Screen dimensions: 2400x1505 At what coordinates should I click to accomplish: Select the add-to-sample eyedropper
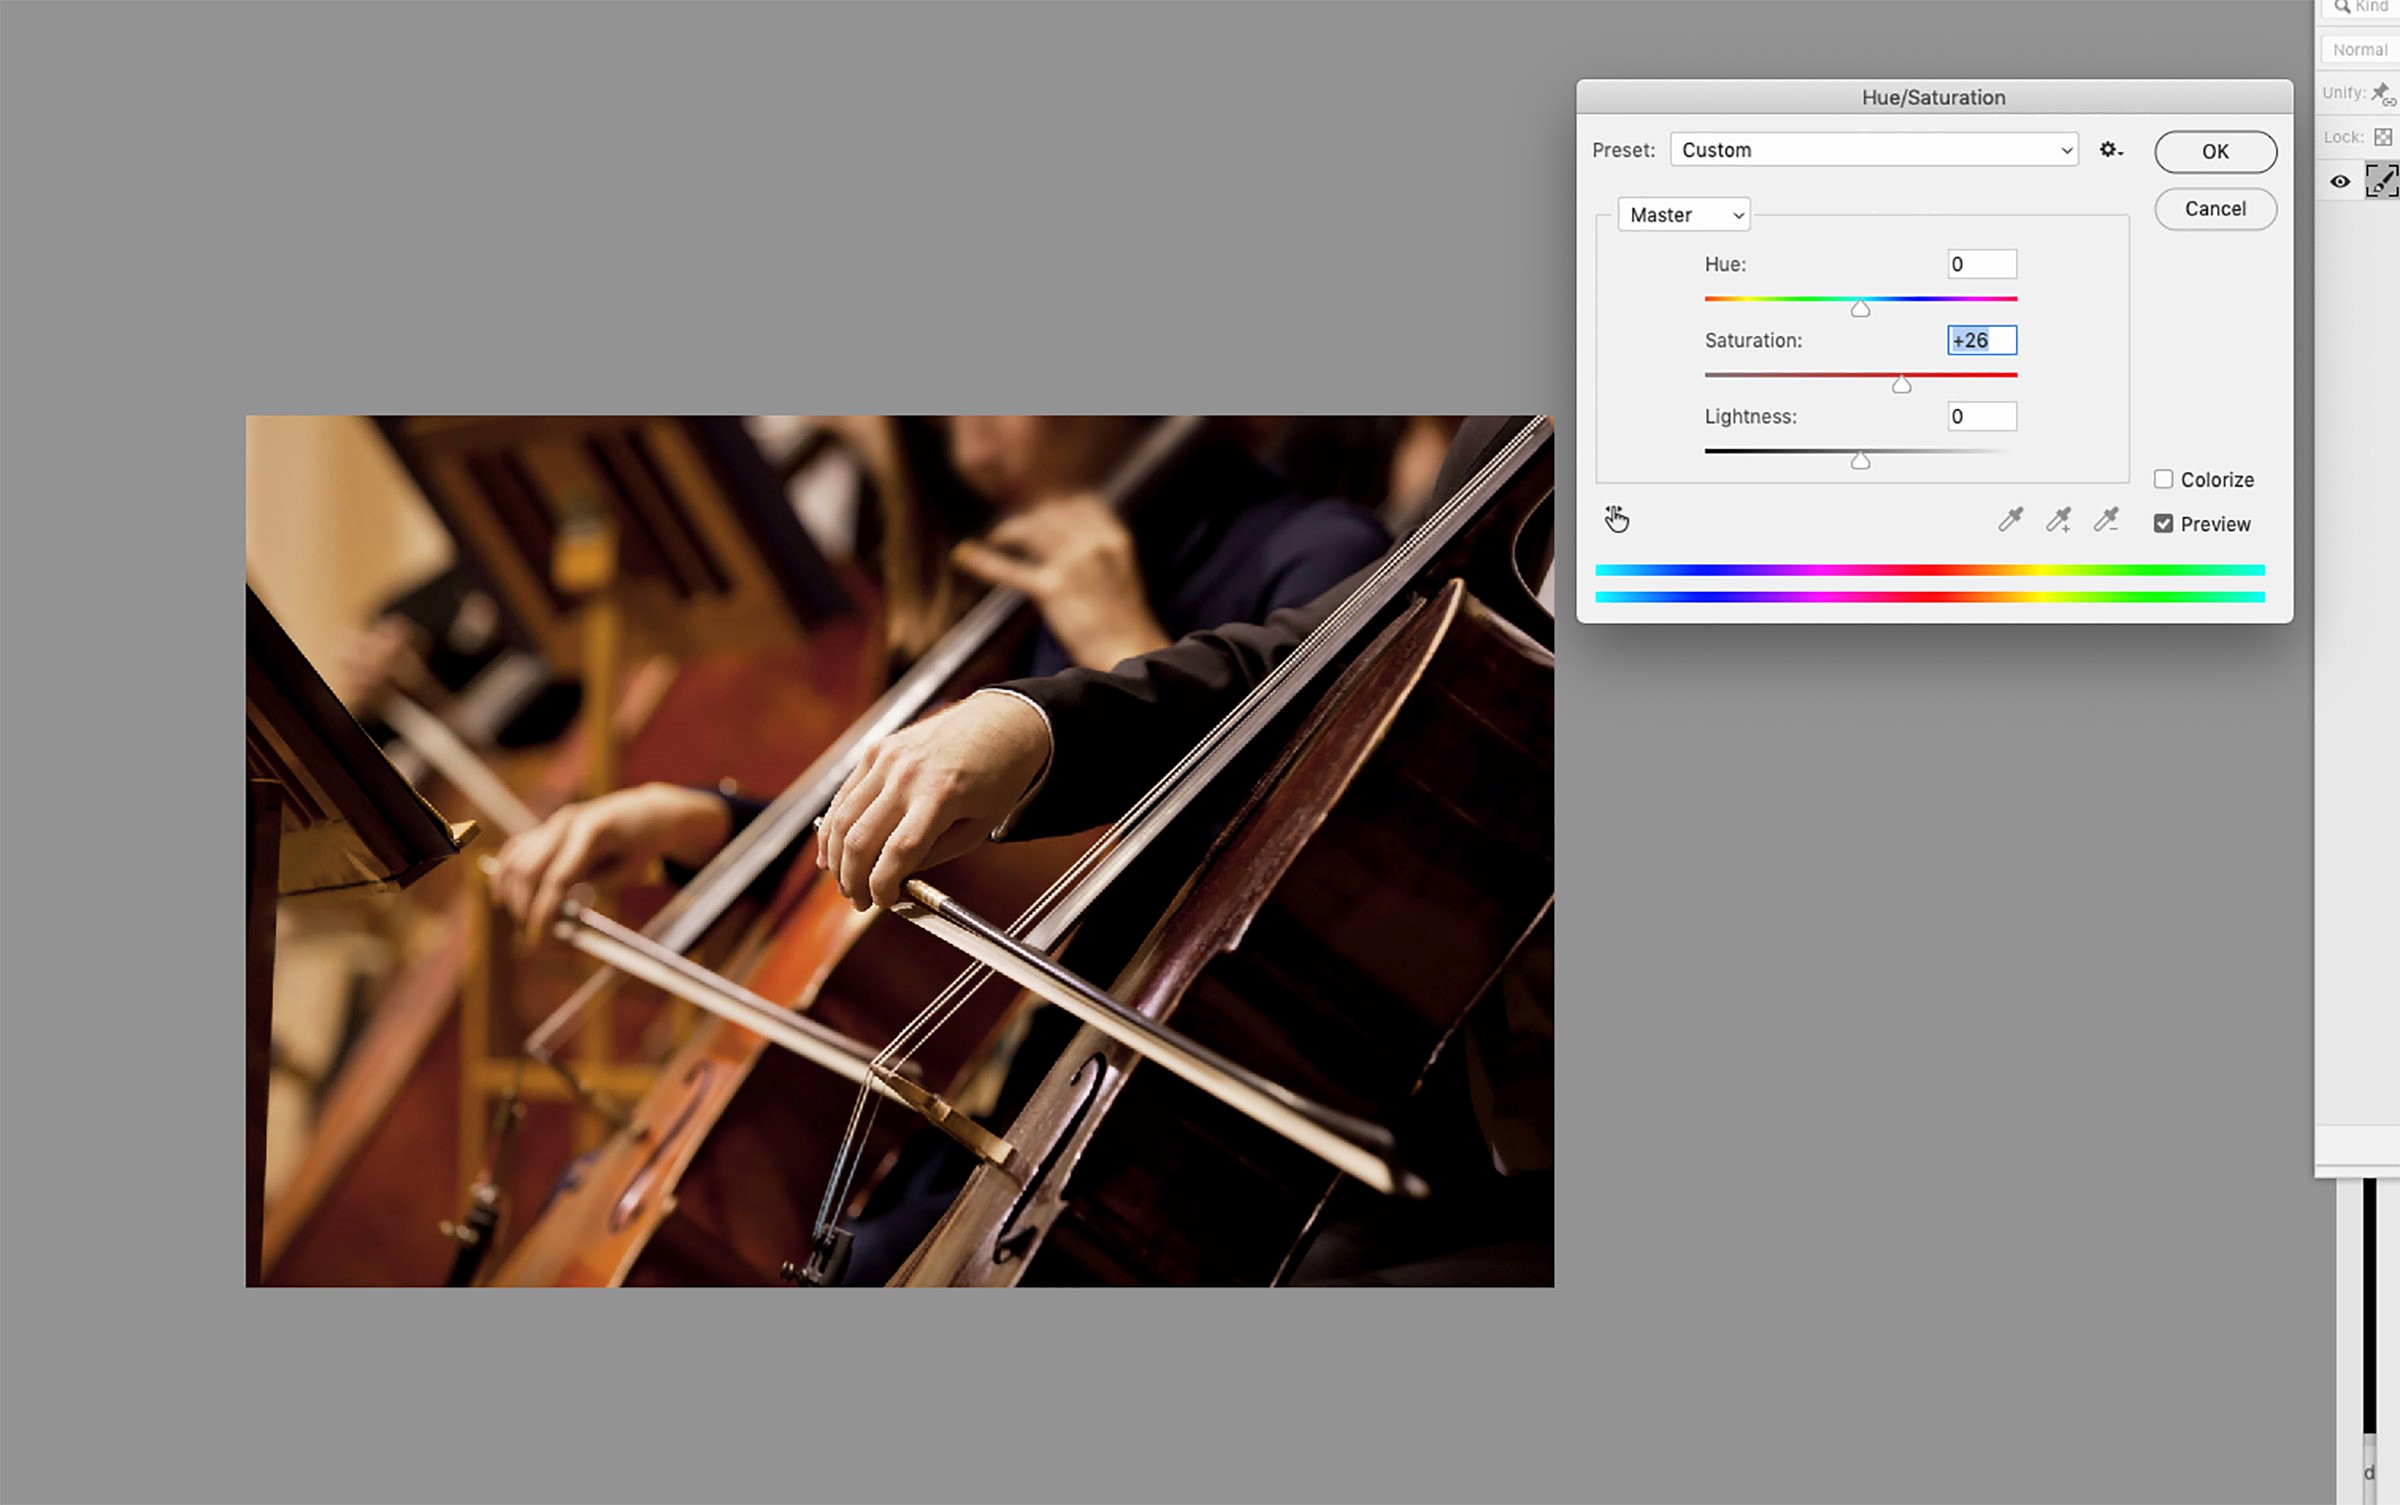pyautogui.click(x=2058, y=519)
